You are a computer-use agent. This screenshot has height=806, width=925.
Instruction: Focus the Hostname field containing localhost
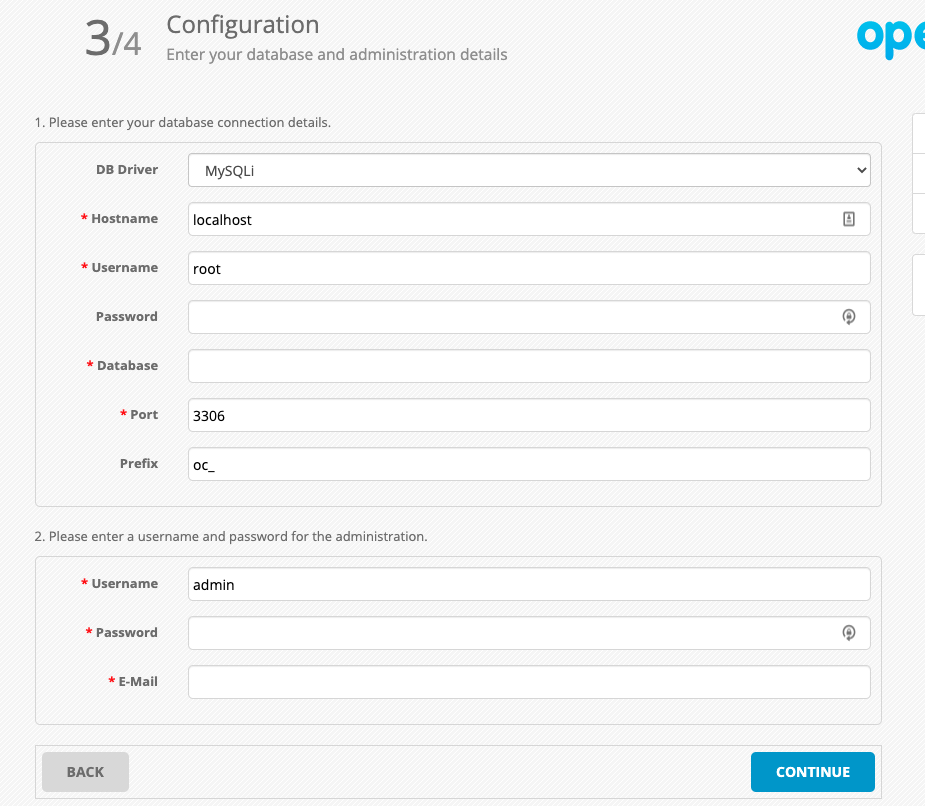pyautogui.click(x=510, y=219)
